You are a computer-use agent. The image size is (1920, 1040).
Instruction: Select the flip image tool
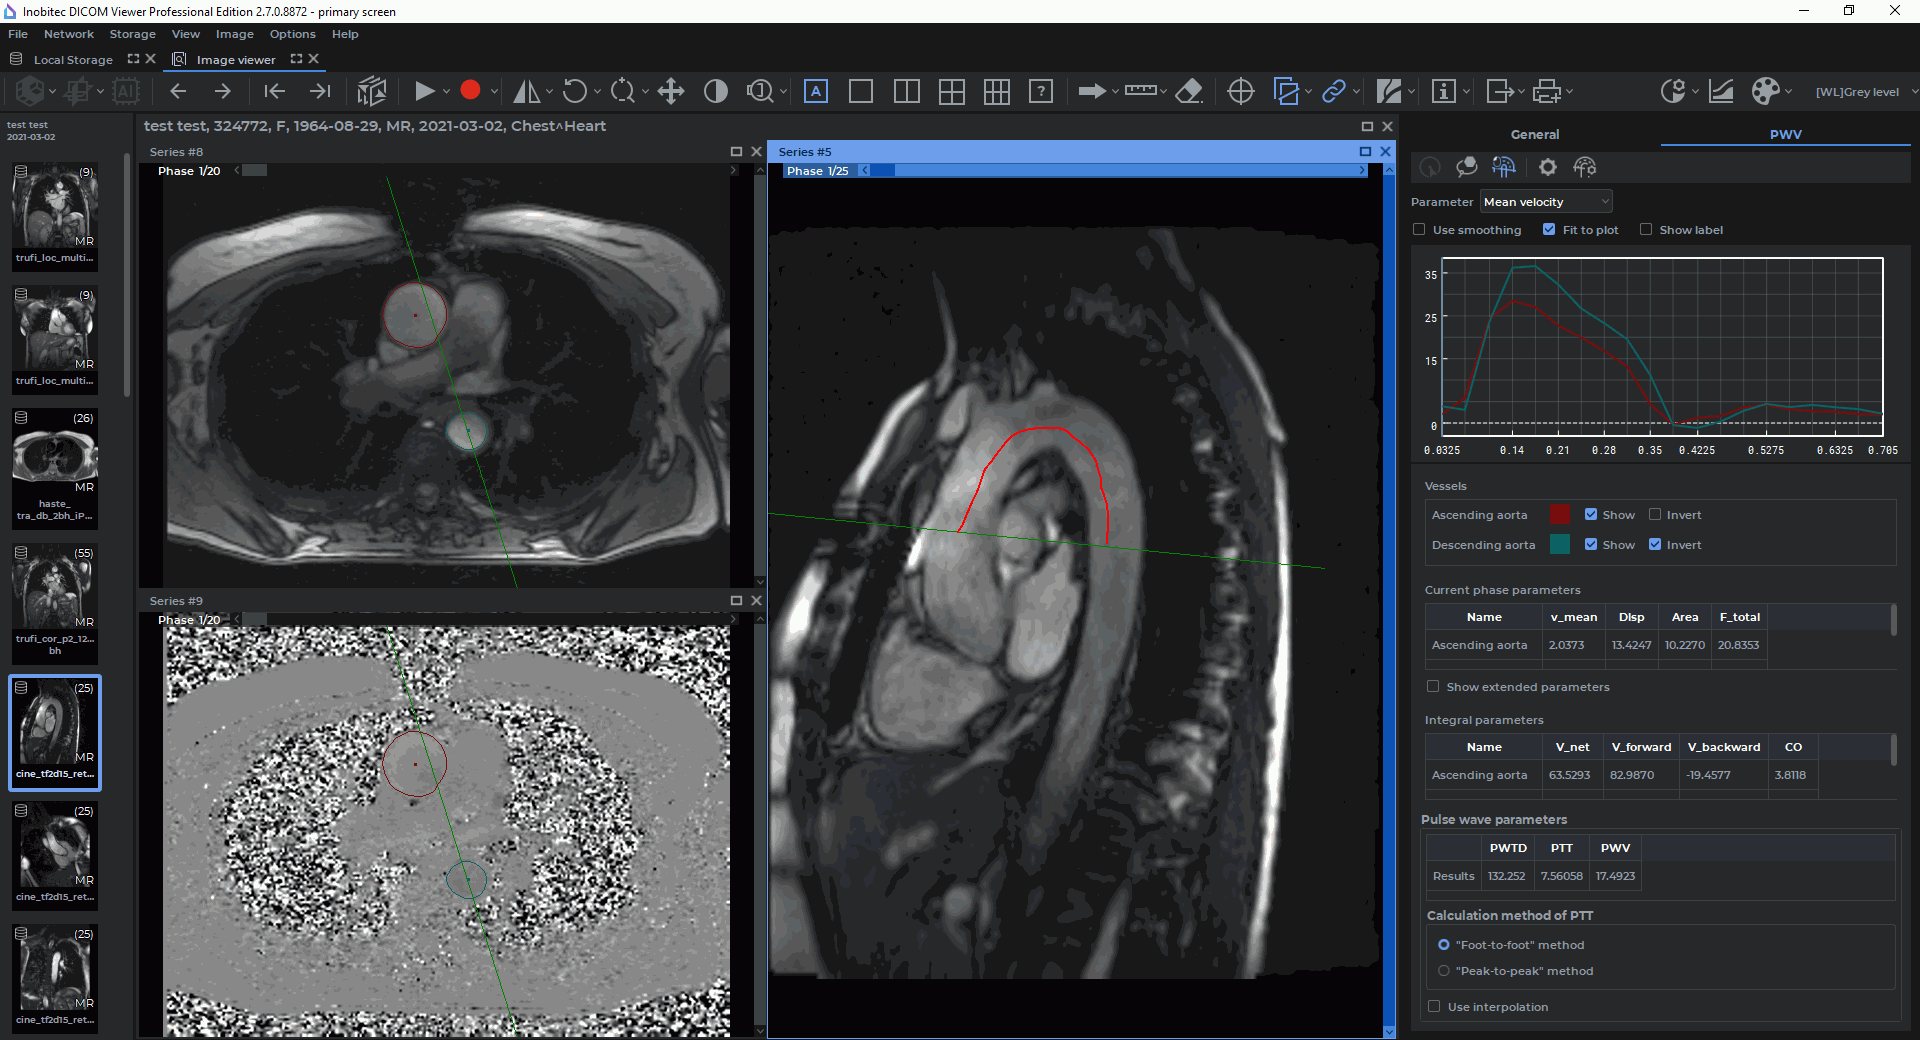pyautogui.click(x=526, y=91)
